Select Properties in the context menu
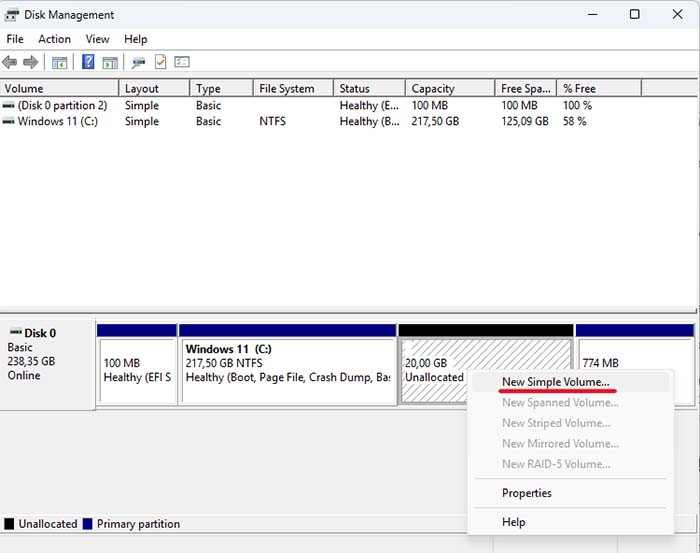Screen dimensions: 700x553 527,493
